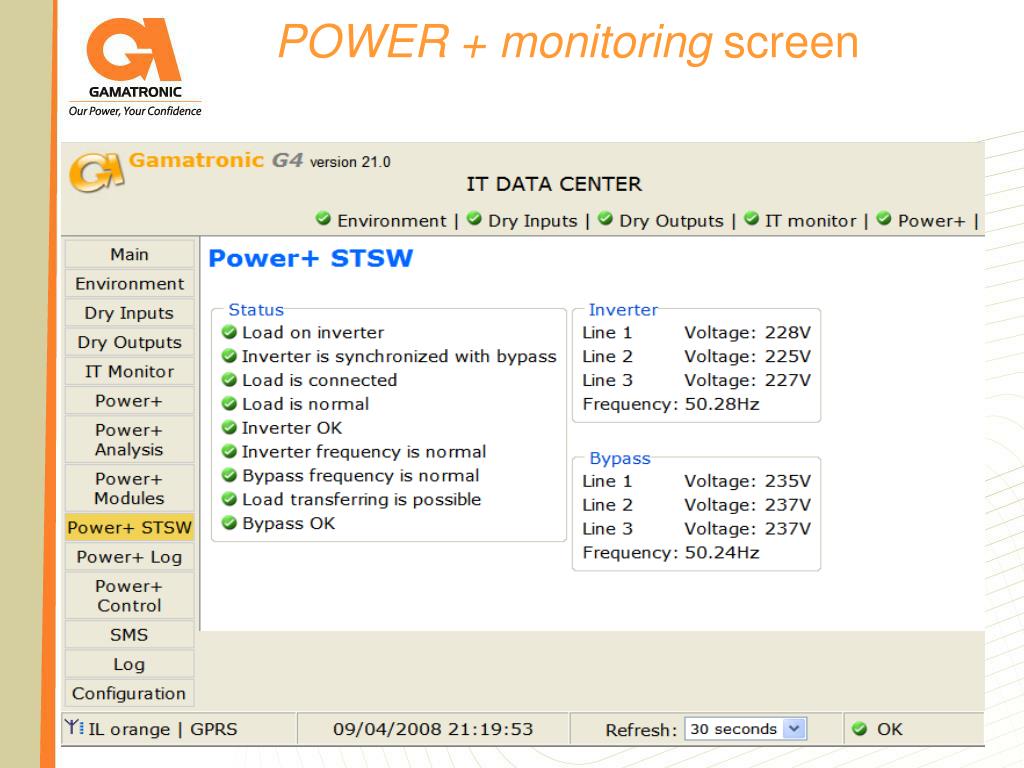Screen dimensions: 1024x768
Task: Click the Dry Inputs link in top bar
Action: pyautogui.click(x=533, y=221)
